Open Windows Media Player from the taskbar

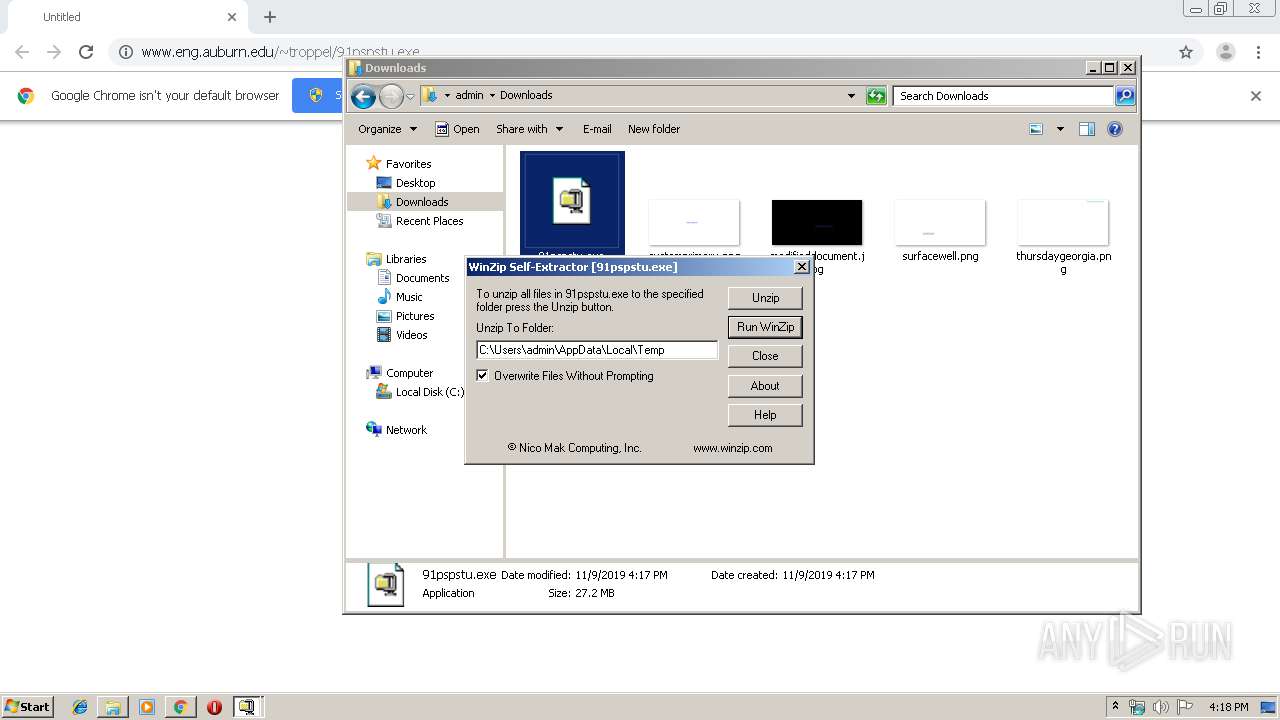pos(147,707)
